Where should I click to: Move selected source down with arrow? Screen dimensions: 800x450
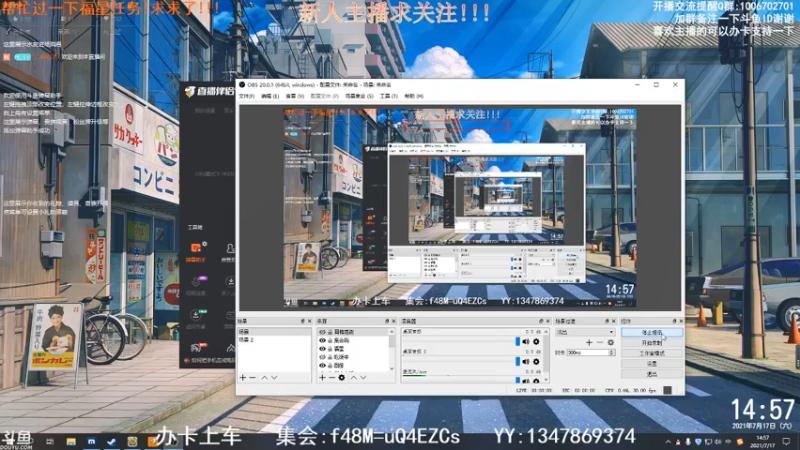coord(363,378)
